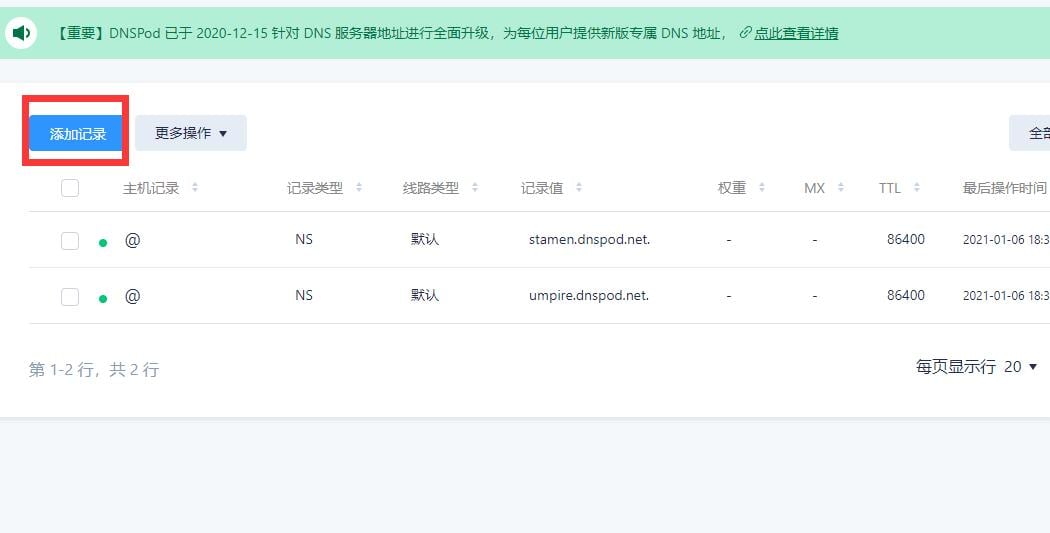The width and height of the screenshot is (1050, 533).
Task: Sort by 记录值 column arrows
Action: click(x=578, y=187)
